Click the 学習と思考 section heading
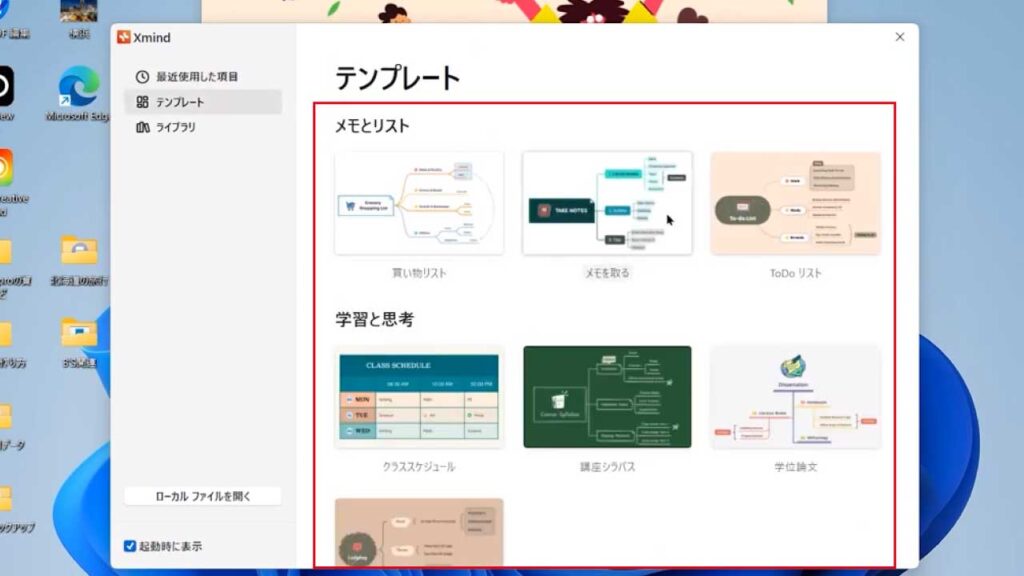 click(x=375, y=319)
